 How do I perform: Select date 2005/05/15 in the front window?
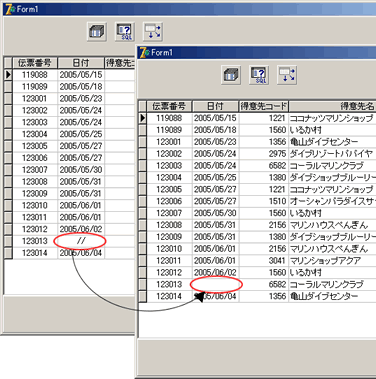pyautogui.click(x=215, y=118)
